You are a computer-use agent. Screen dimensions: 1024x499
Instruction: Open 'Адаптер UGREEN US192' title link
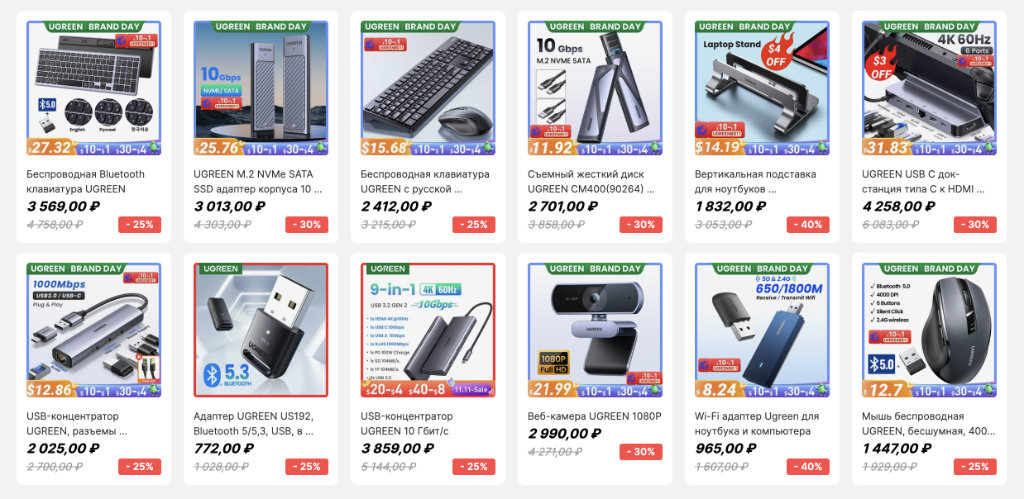[x=255, y=424]
